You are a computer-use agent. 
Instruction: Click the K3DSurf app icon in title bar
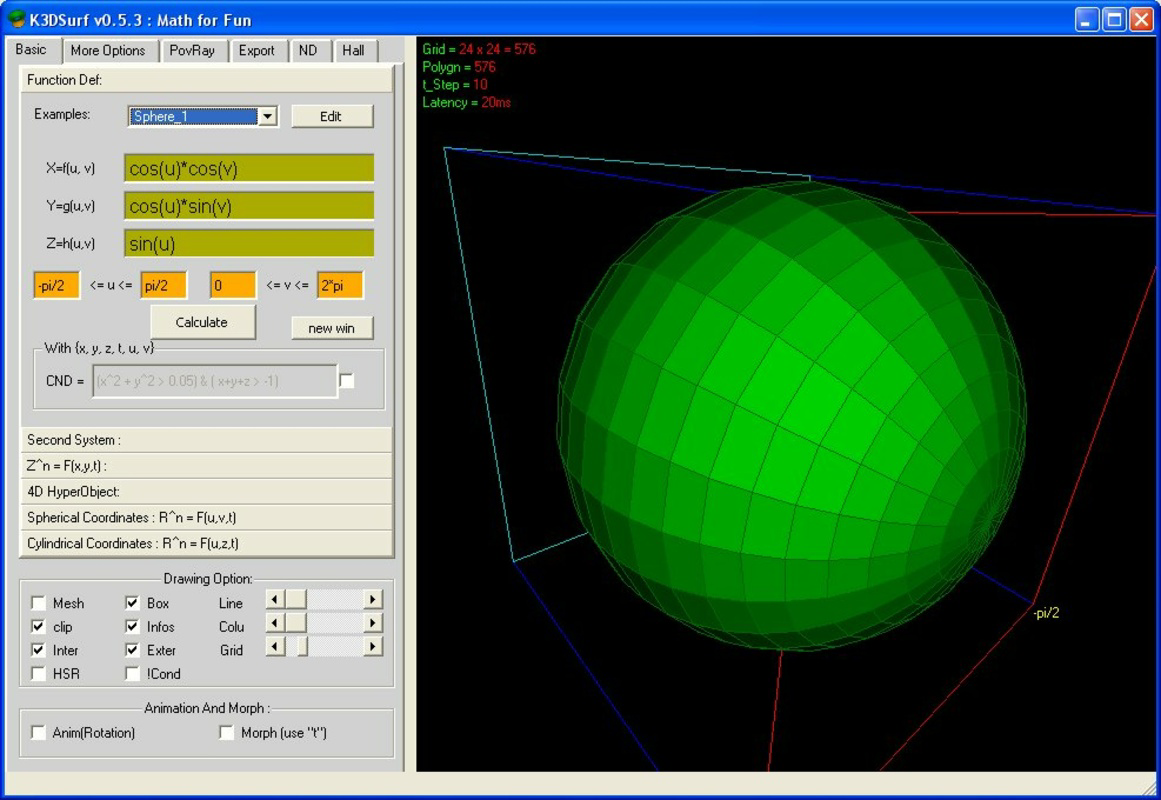[16, 19]
